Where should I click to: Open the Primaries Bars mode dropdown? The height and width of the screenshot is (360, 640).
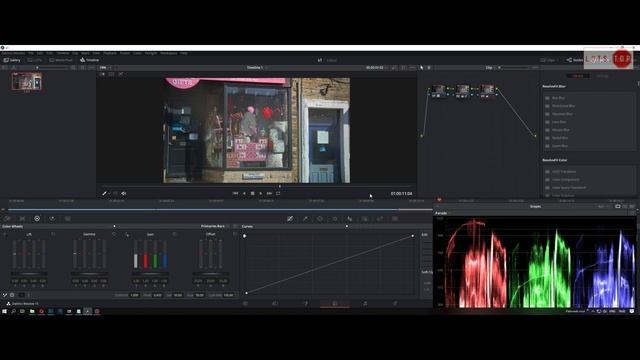point(215,226)
